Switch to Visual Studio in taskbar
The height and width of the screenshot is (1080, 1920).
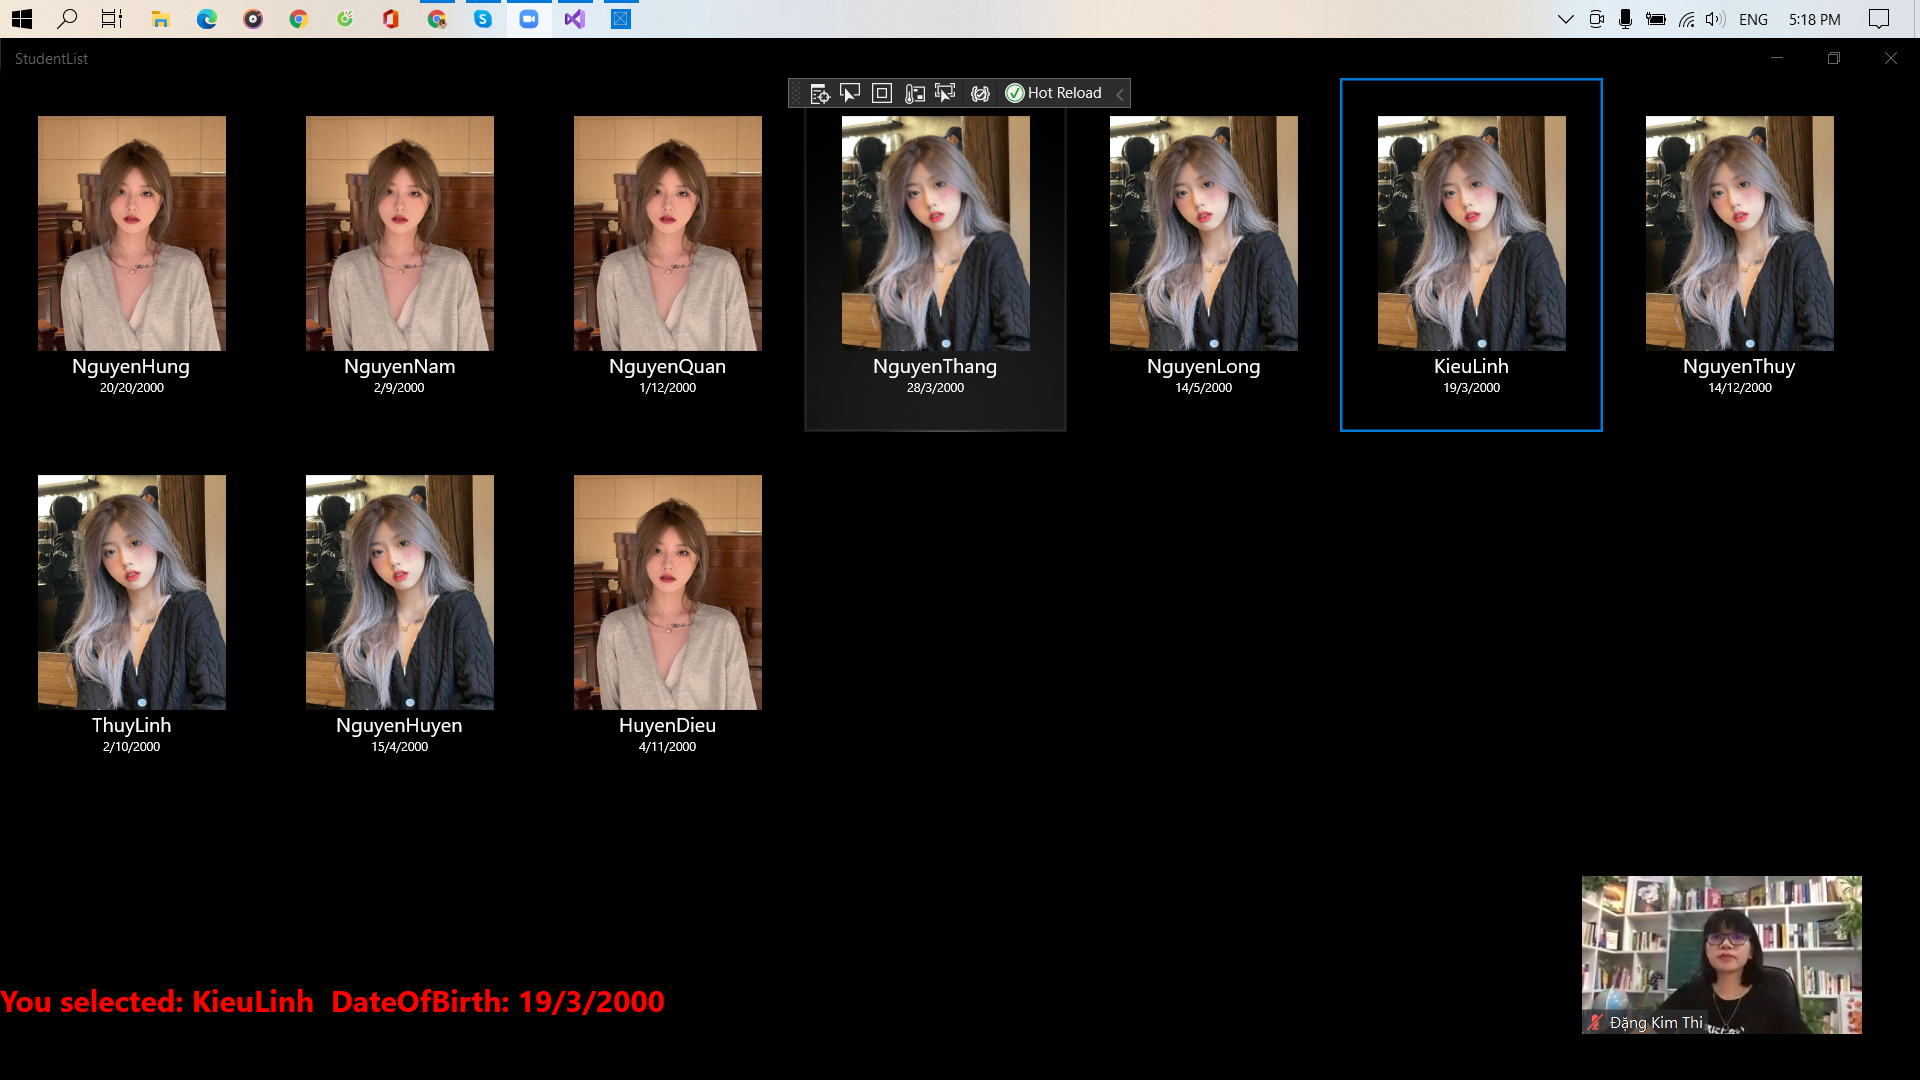click(x=575, y=19)
